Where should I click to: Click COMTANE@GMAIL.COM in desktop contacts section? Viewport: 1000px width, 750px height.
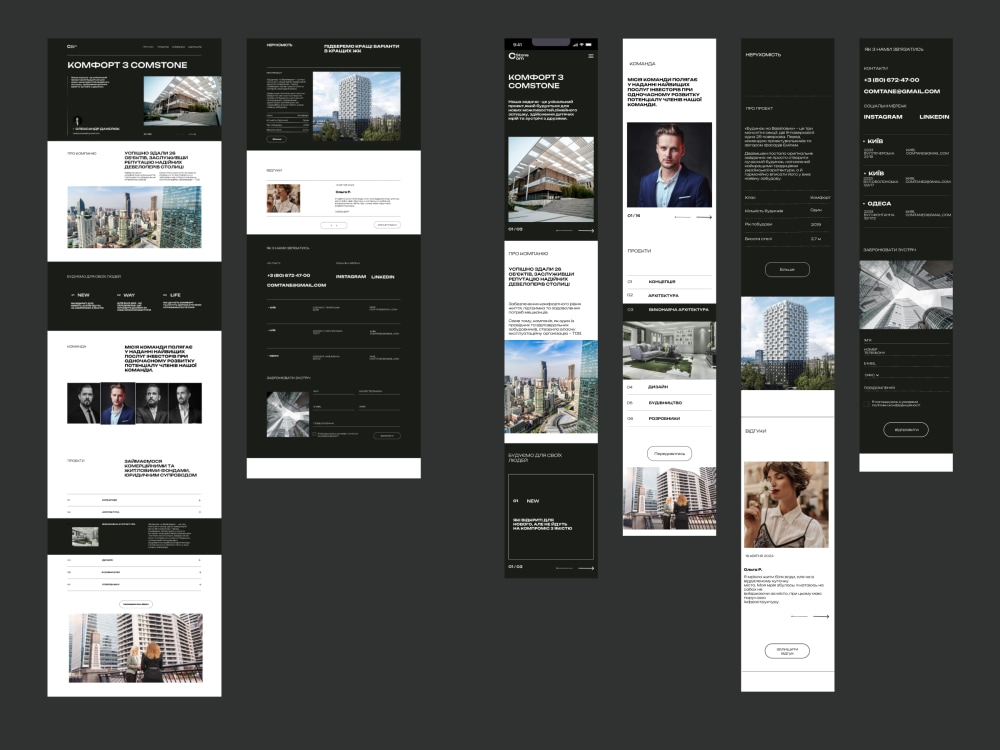297,285
